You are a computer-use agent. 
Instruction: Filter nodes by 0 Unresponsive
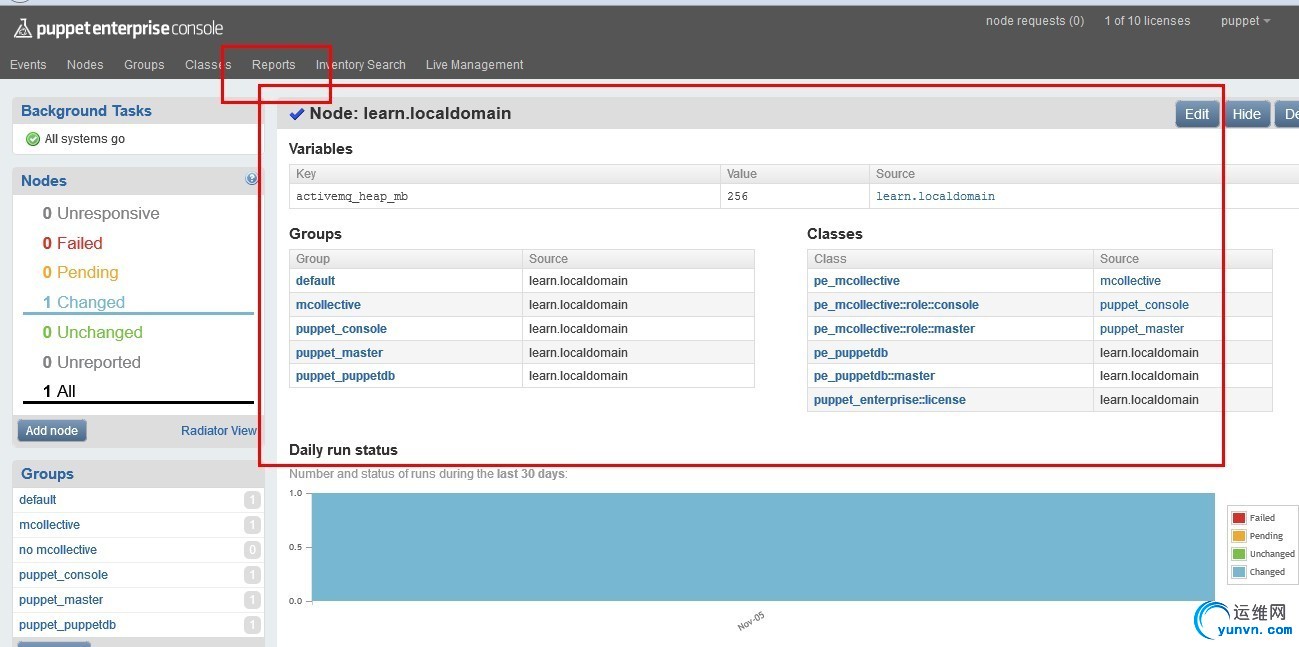[101, 213]
